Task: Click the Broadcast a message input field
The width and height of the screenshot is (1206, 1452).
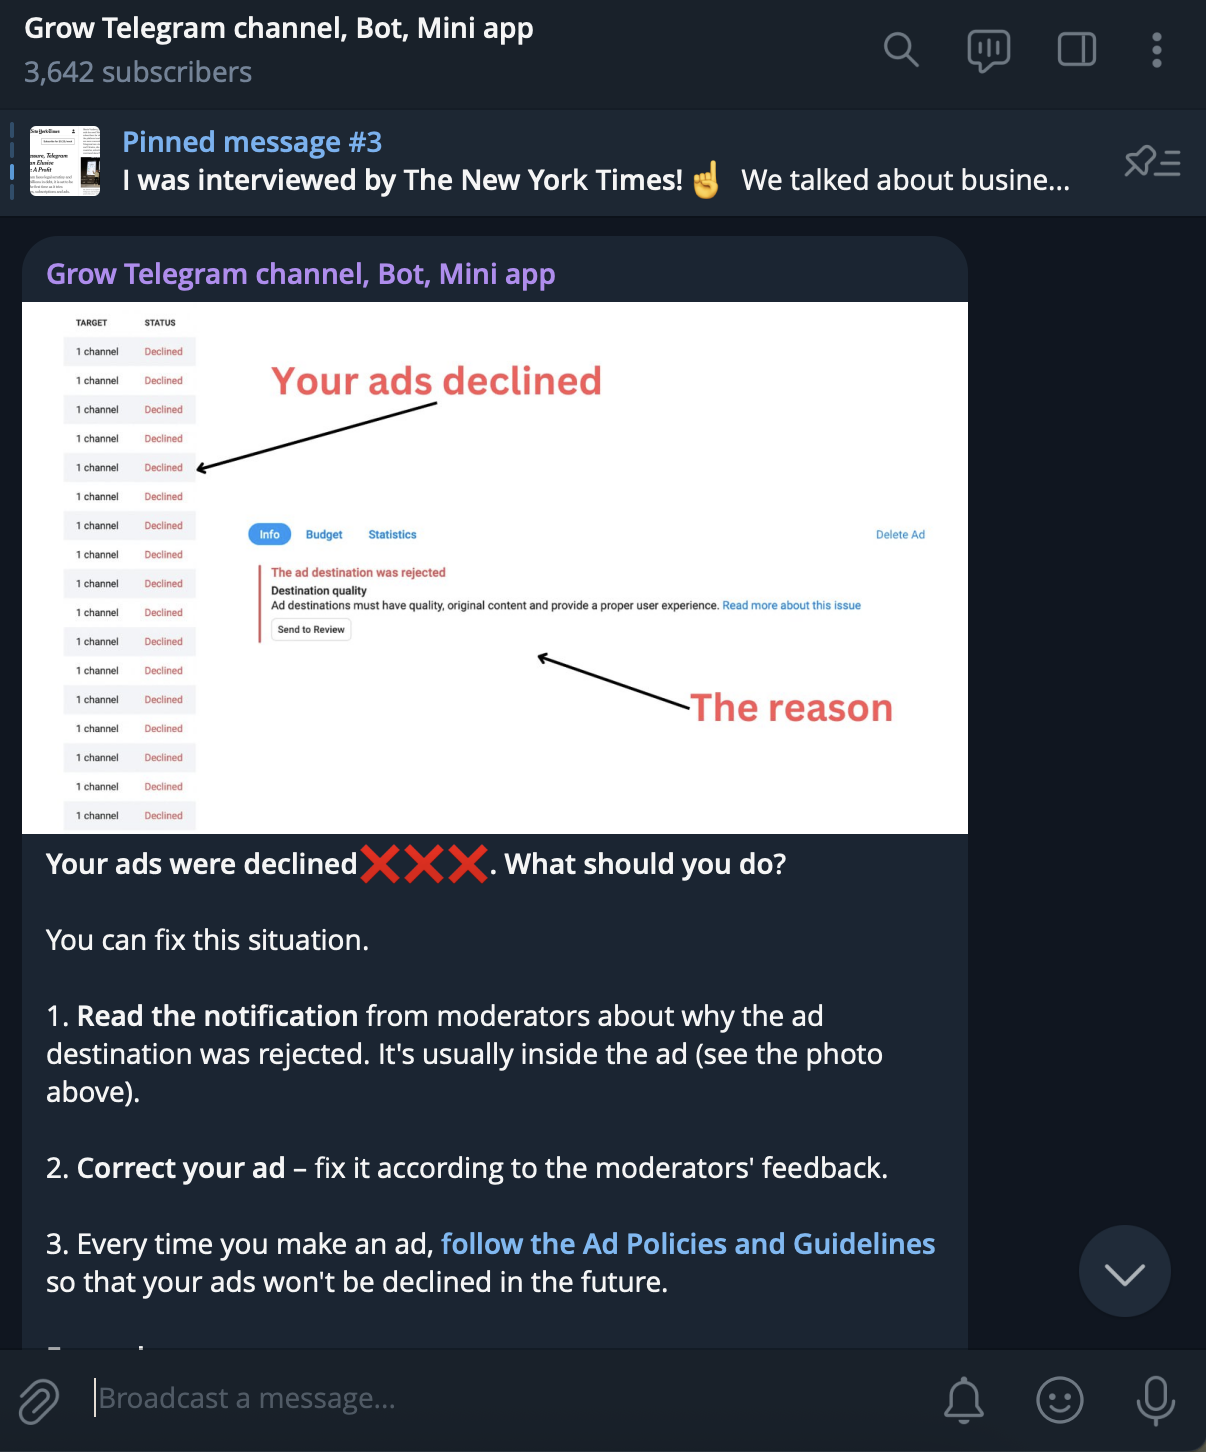Action: [x=500, y=1398]
